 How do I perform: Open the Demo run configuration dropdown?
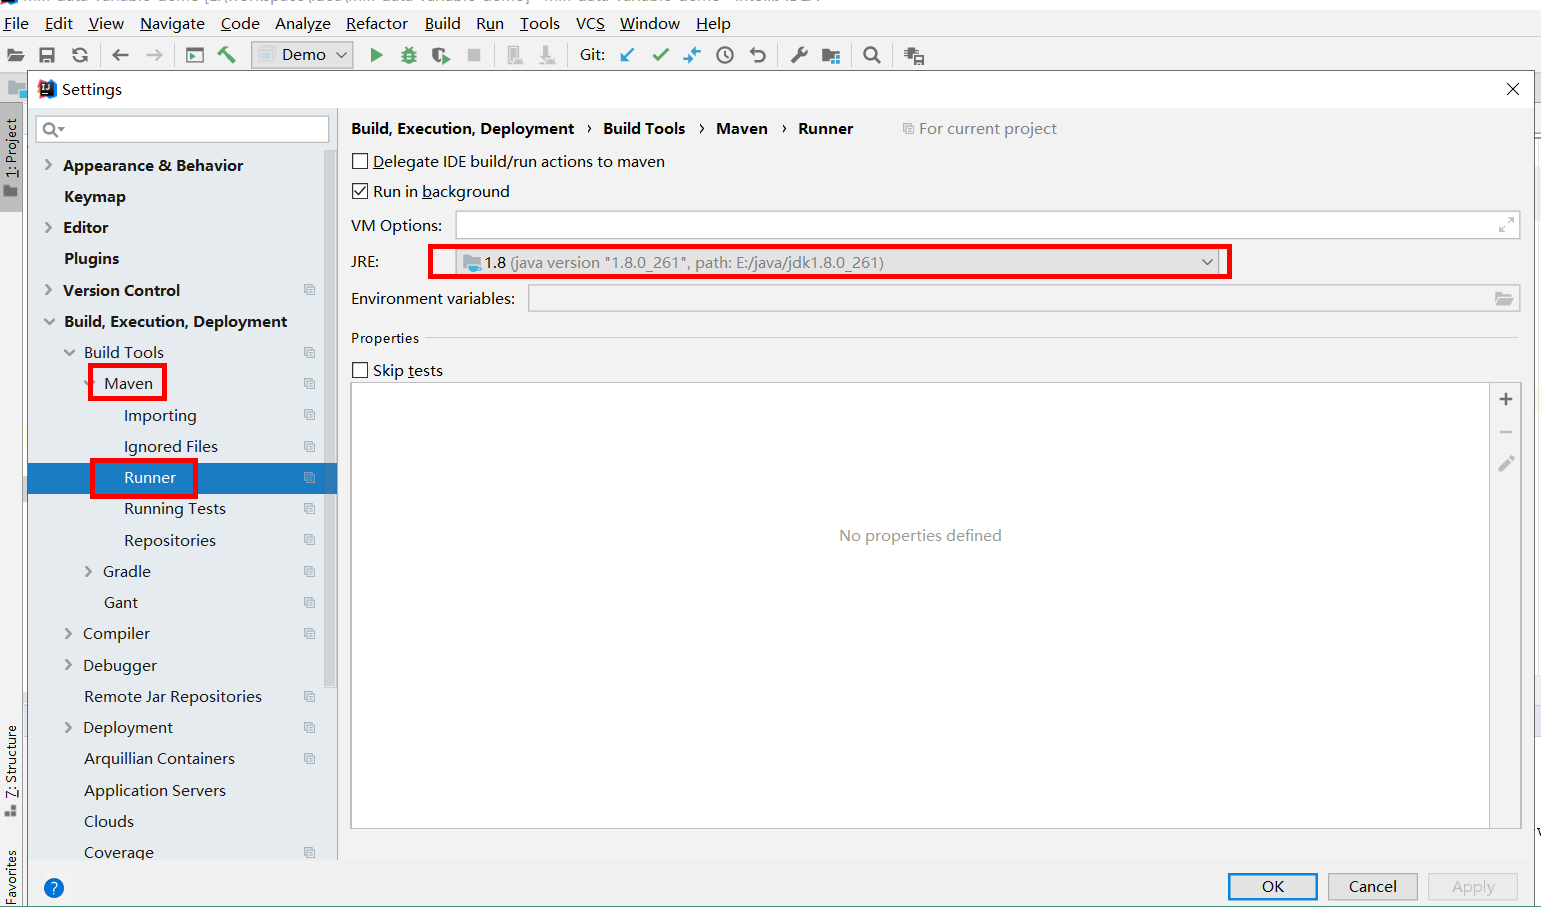[x=302, y=55]
